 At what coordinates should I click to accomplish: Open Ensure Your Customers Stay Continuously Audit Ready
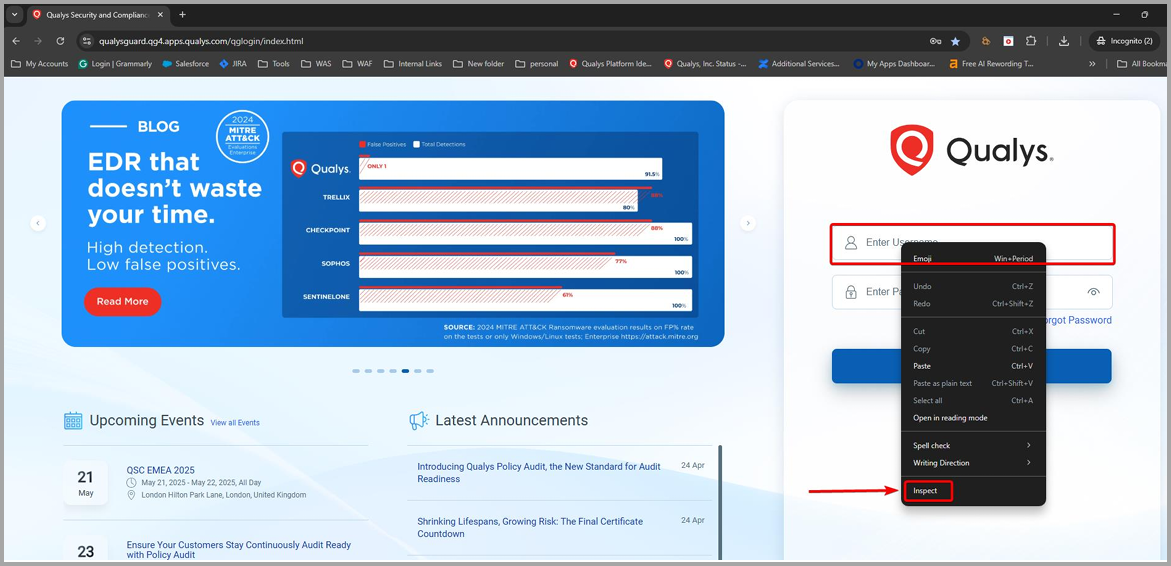pos(239,550)
